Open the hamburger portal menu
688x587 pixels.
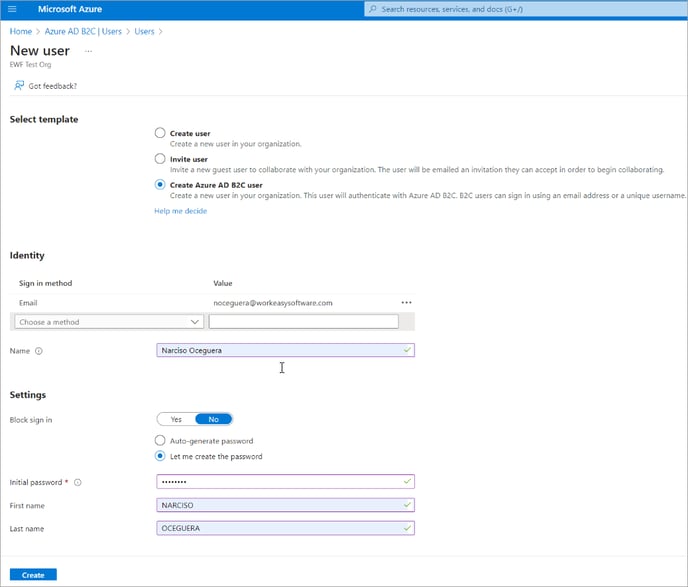pos(12,9)
